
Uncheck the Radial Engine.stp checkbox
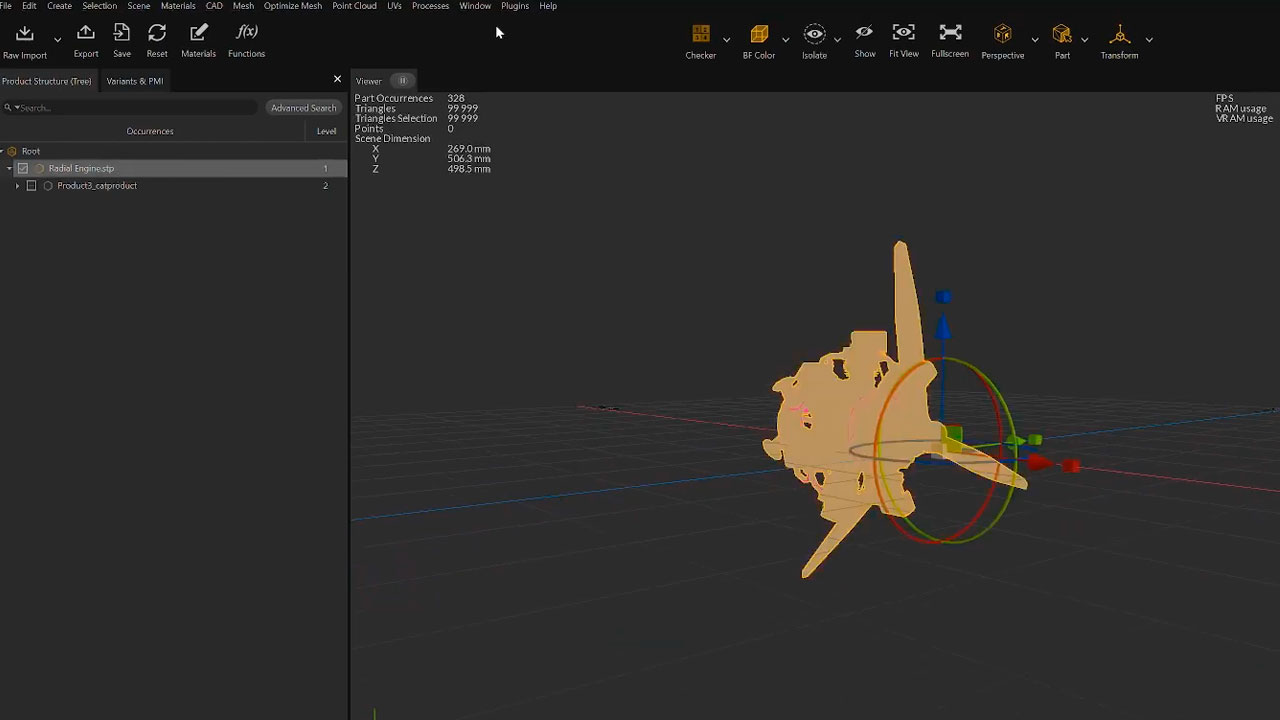tap(23, 168)
